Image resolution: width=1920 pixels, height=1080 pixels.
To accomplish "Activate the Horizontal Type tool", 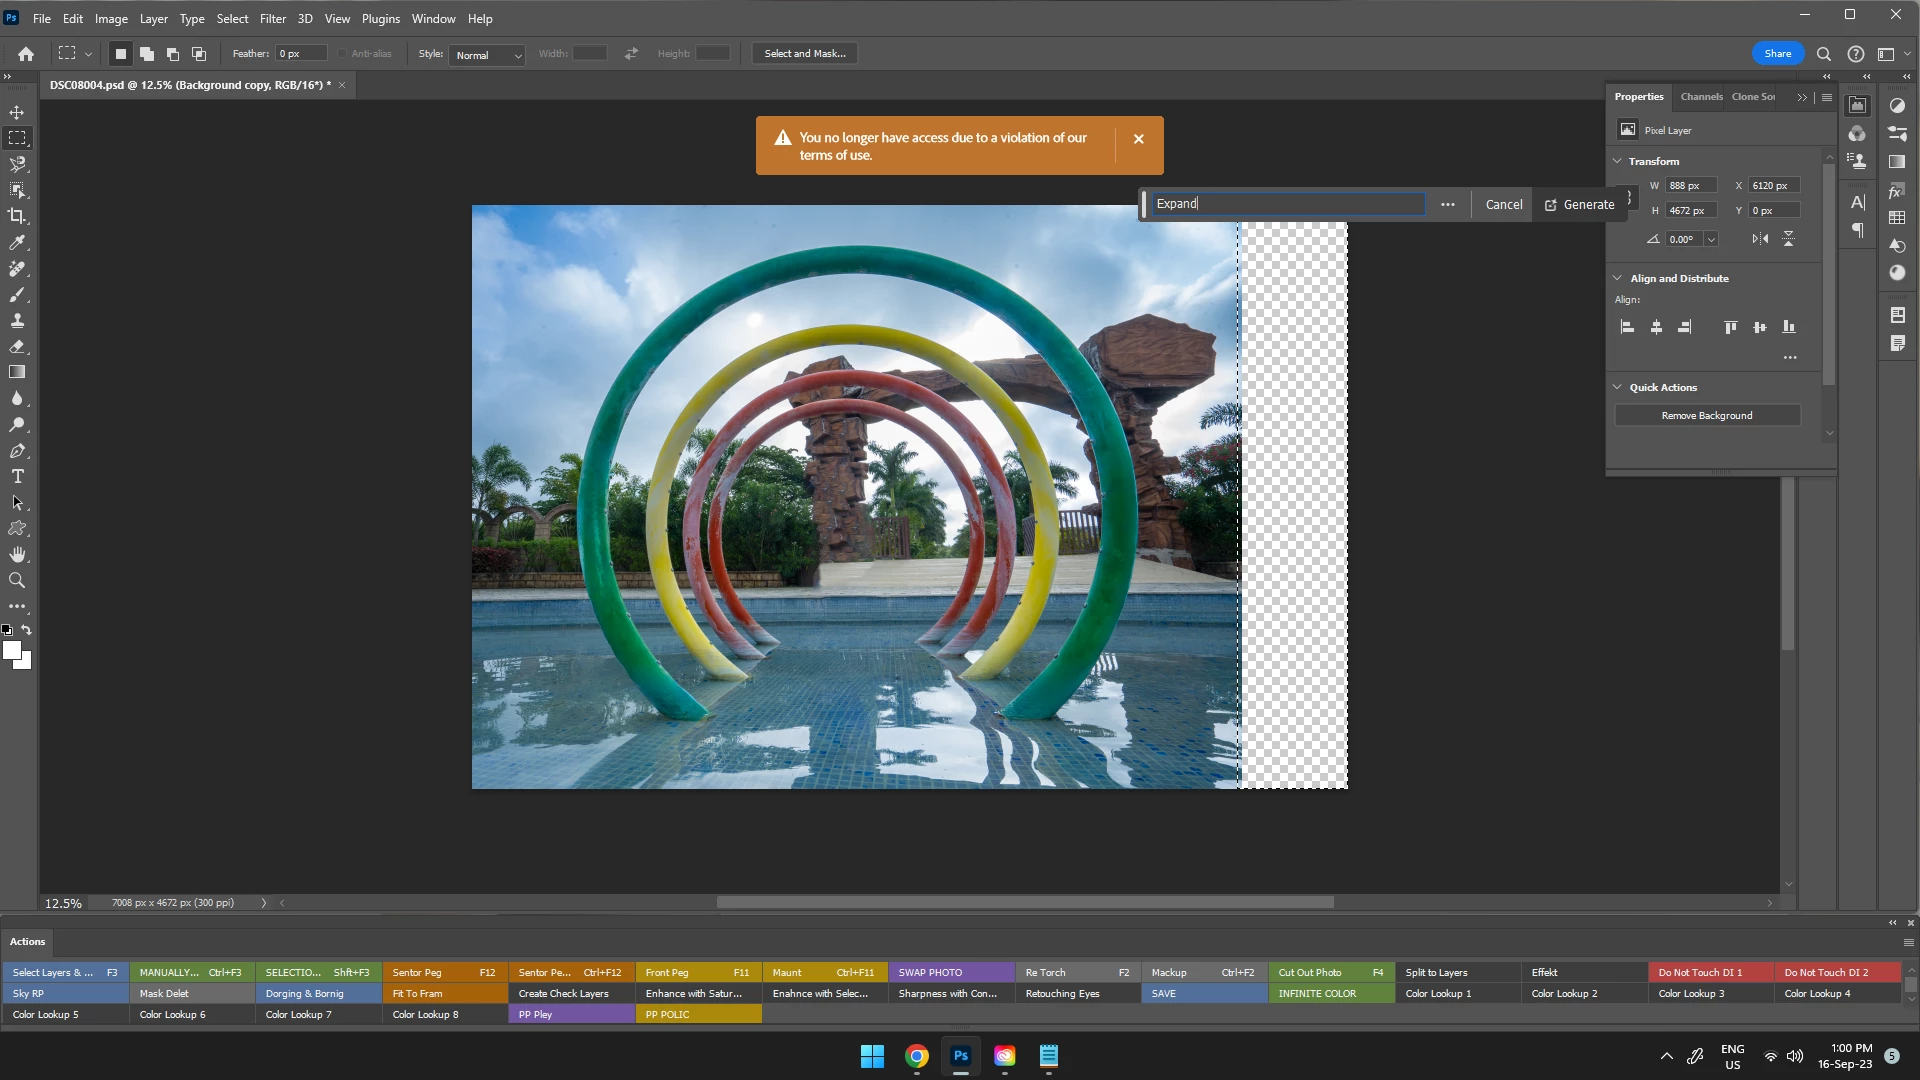I will 17,476.
